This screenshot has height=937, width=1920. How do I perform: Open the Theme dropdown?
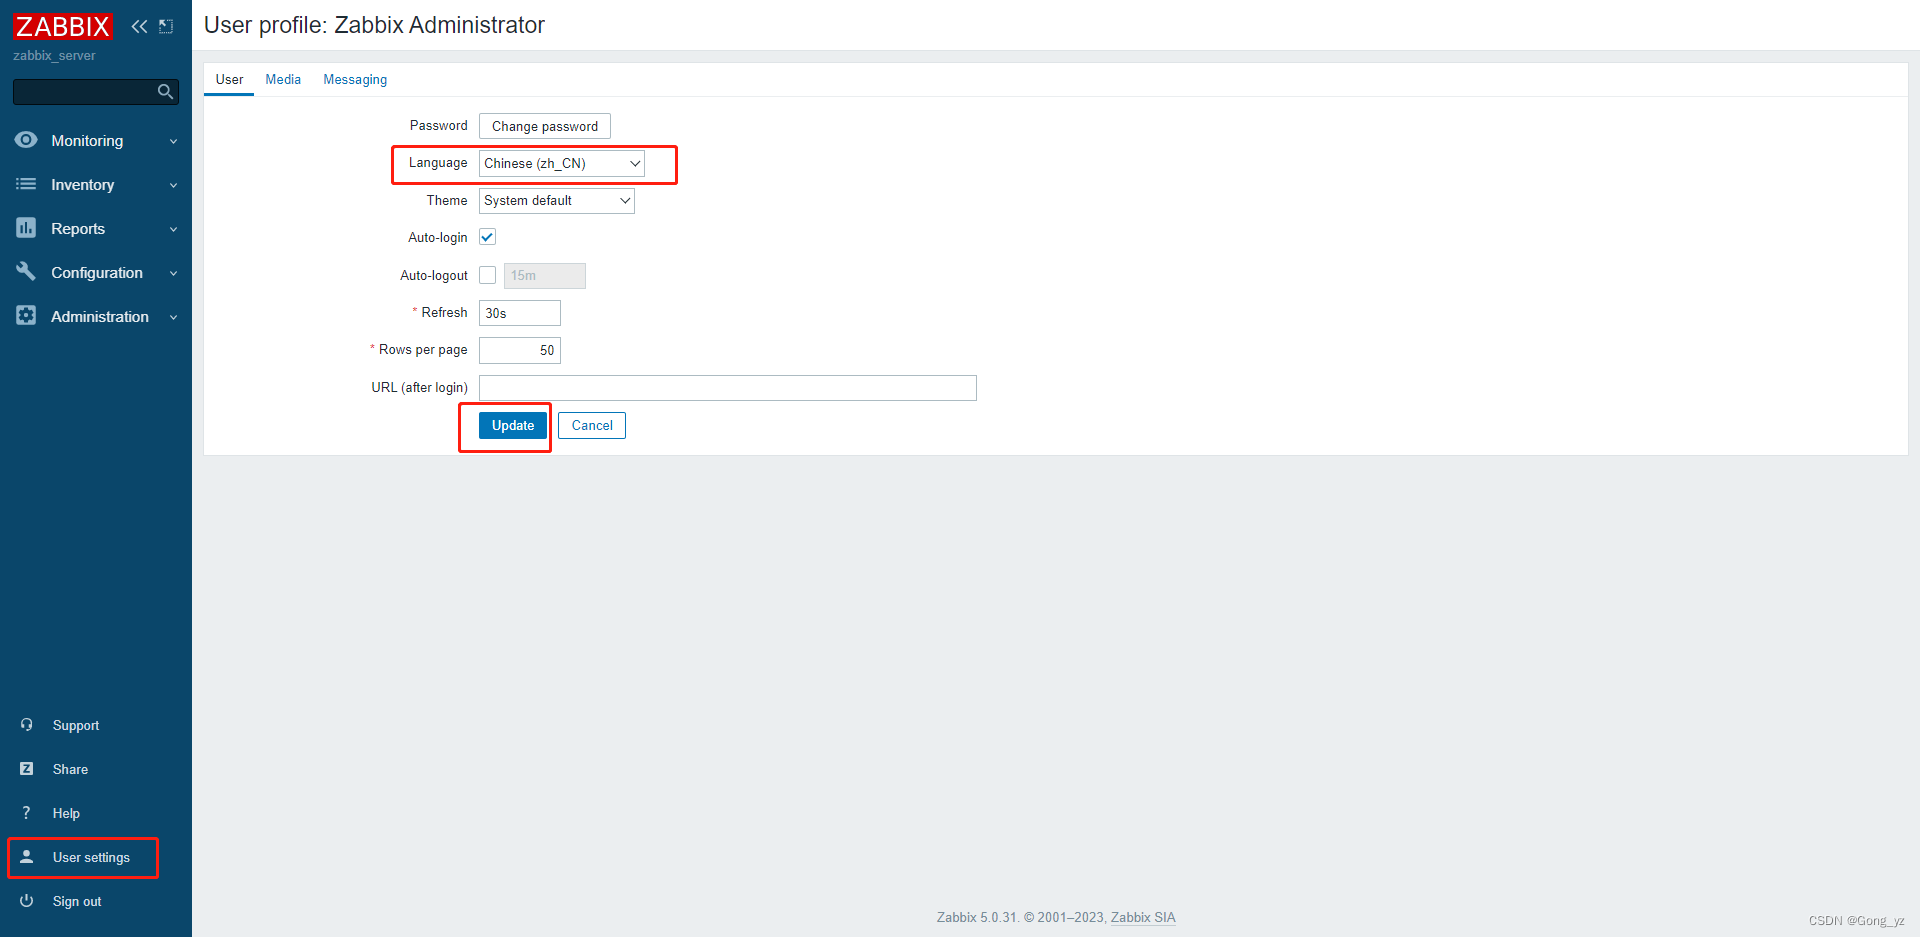click(556, 200)
